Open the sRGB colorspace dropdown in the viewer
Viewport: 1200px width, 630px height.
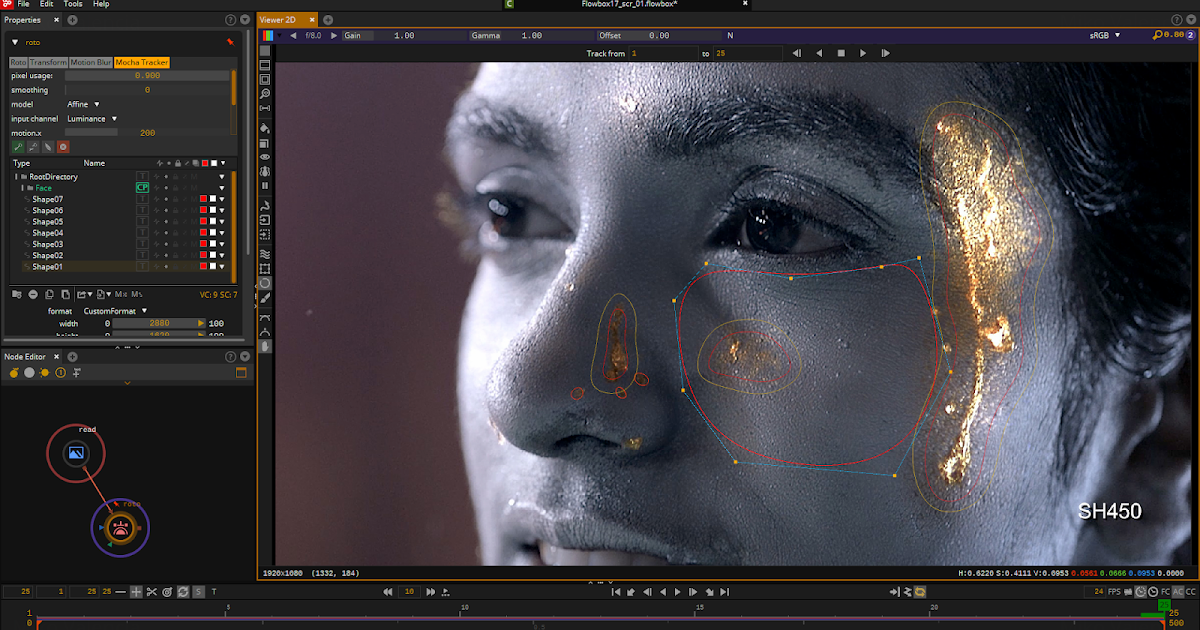[1105, 33]
